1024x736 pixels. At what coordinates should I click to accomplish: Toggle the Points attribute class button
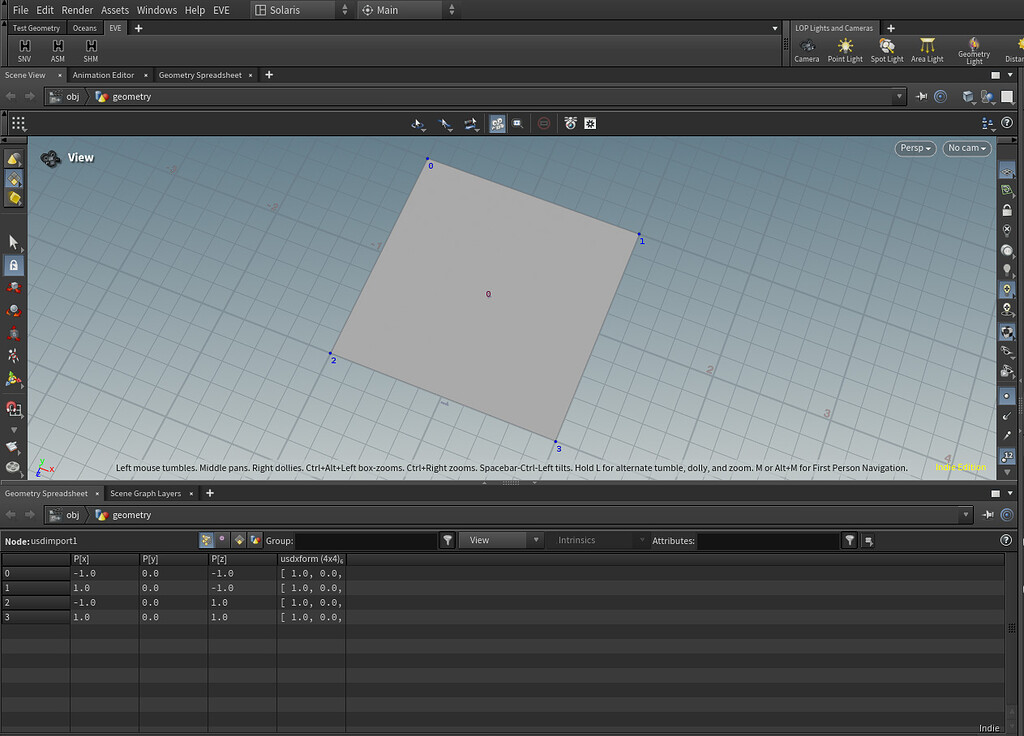[205, 540]
